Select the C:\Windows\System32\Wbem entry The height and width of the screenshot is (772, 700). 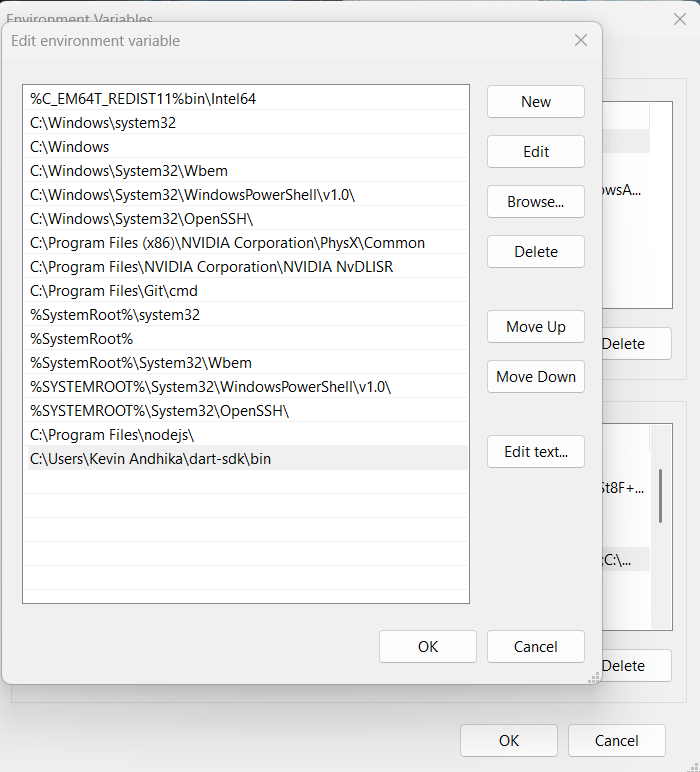pos(129,171)
